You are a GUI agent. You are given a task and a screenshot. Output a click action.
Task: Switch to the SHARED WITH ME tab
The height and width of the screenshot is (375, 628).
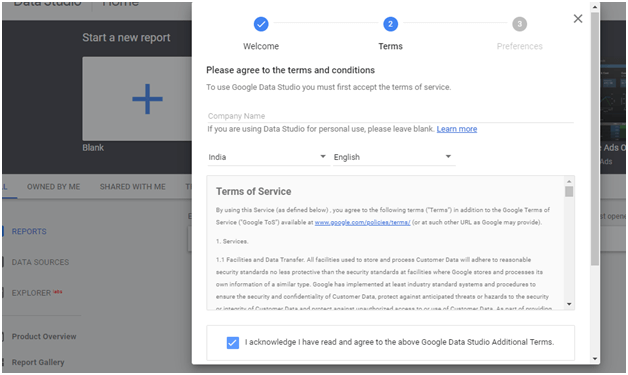(x=133, y=187)
